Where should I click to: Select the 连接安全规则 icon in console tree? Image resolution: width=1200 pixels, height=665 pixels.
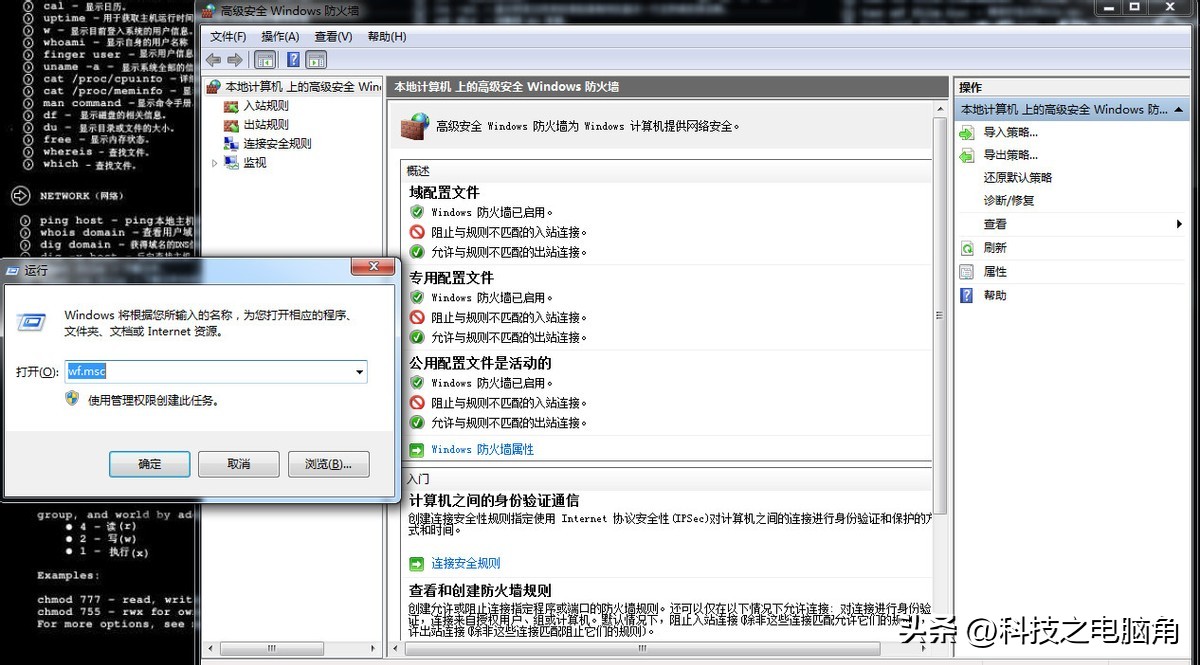(x=233, y=142)
